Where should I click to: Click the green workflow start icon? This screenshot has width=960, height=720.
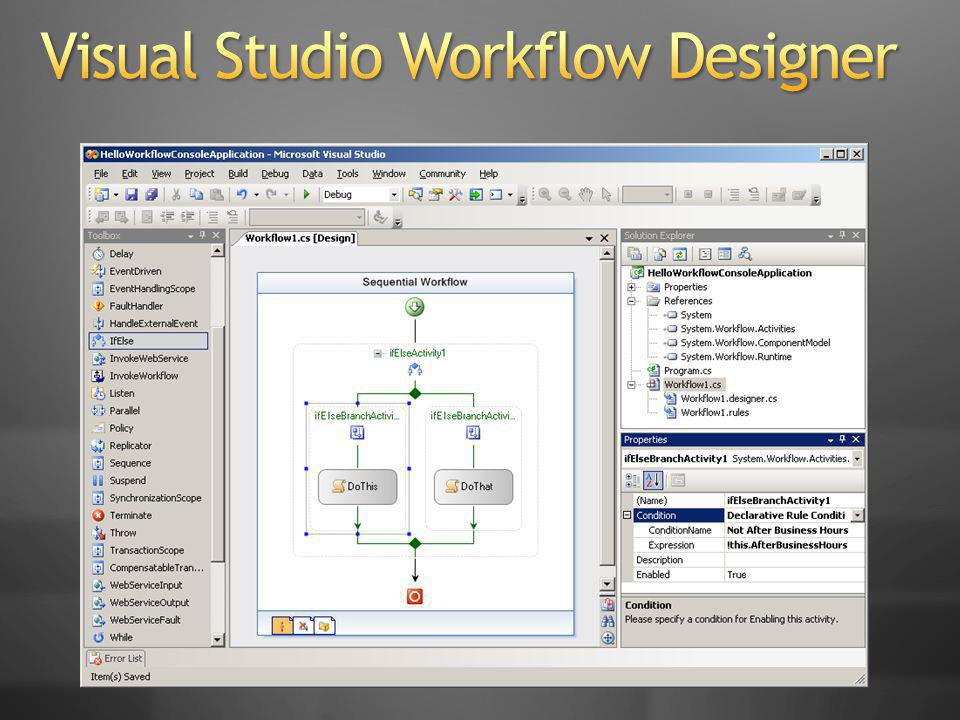414,307
